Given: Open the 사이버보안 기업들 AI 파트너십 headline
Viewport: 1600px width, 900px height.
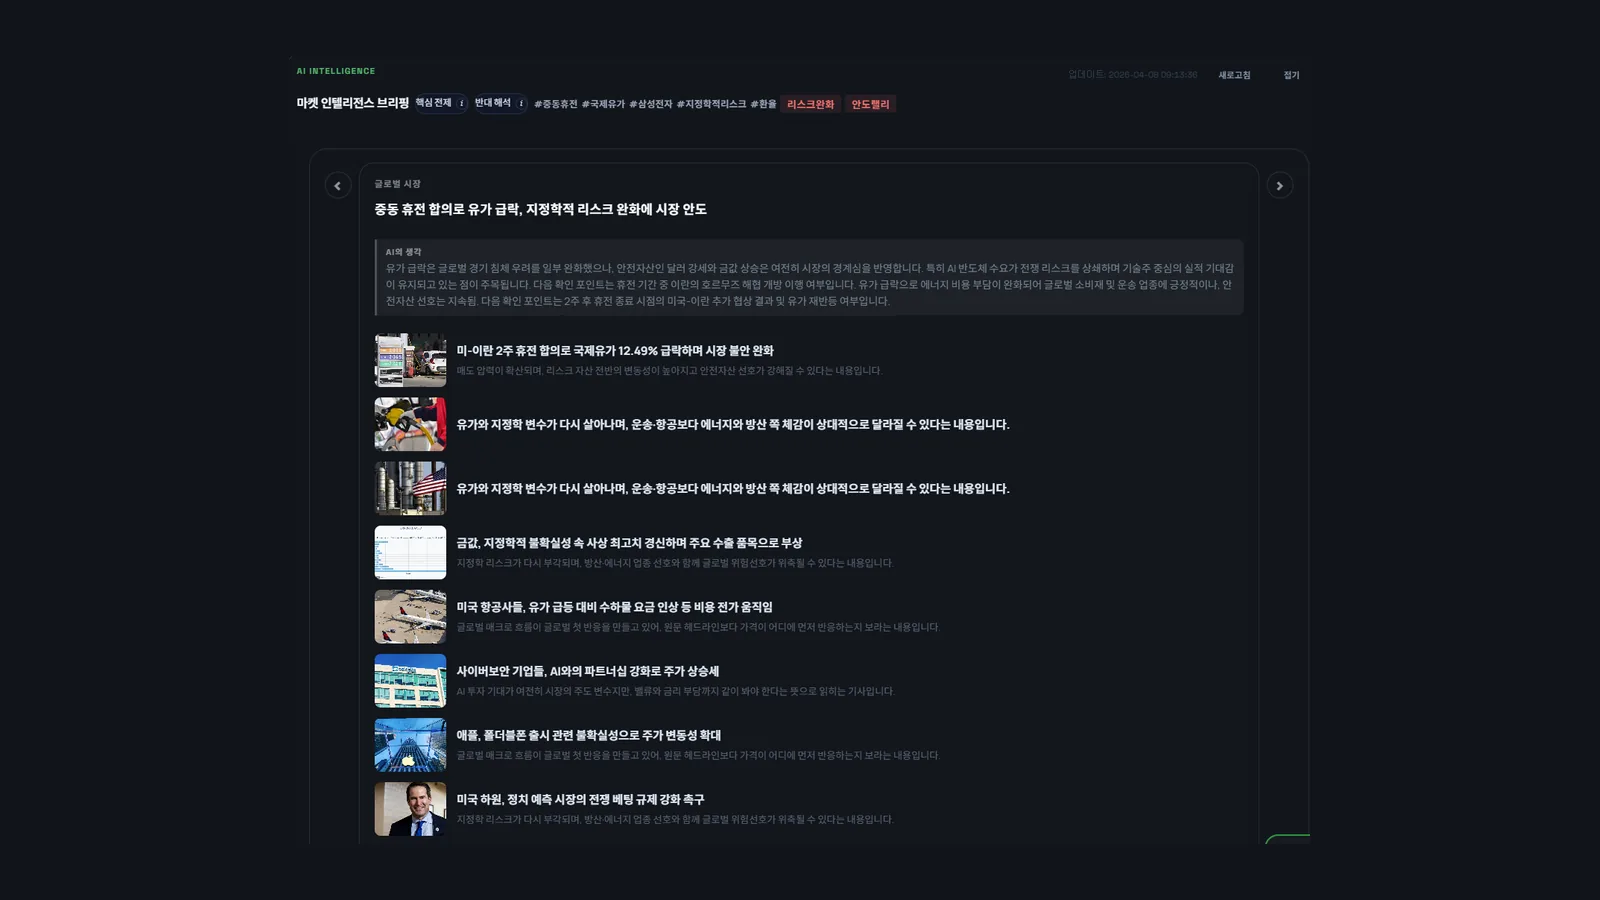Looking at the screenshot, I should click(x=587, y=671).
